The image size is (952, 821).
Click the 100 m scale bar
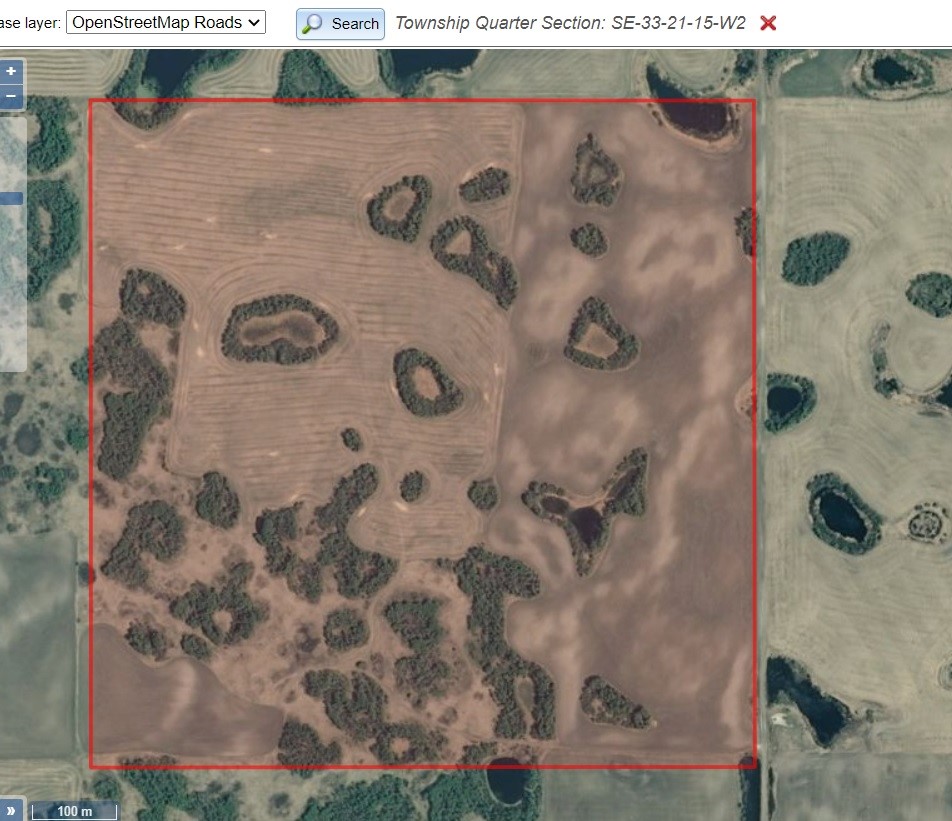[x=74, y=811]
